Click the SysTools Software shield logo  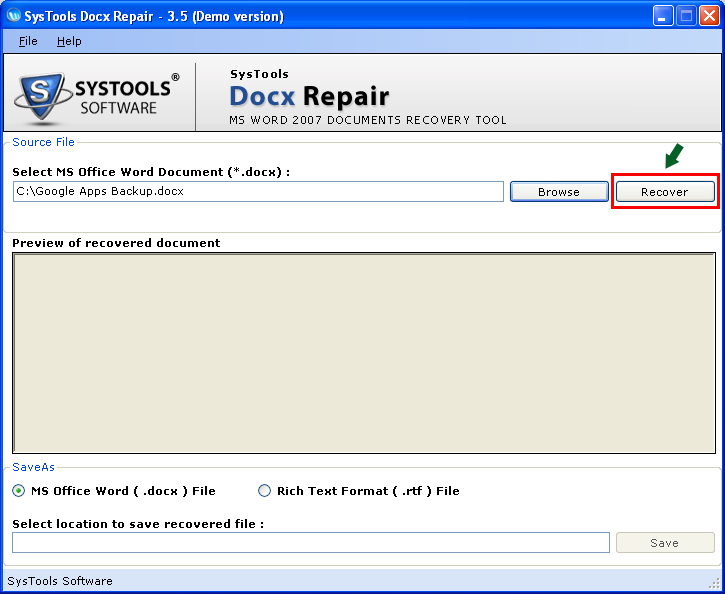[41, 99]
